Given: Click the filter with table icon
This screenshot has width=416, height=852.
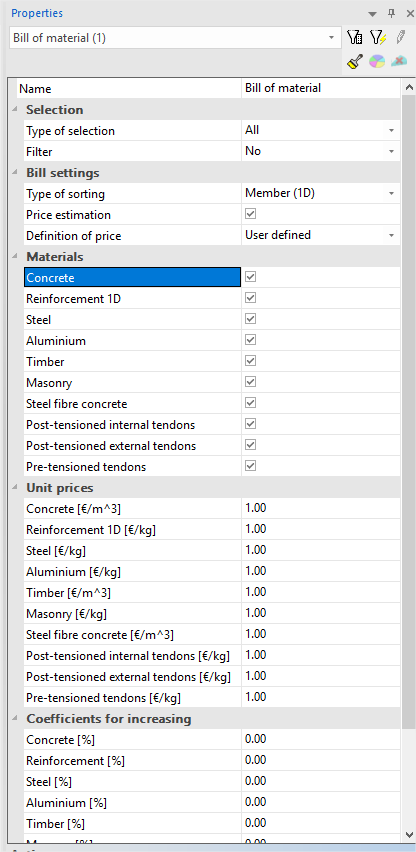Looking at the screenshot, I should pos(354,37).
